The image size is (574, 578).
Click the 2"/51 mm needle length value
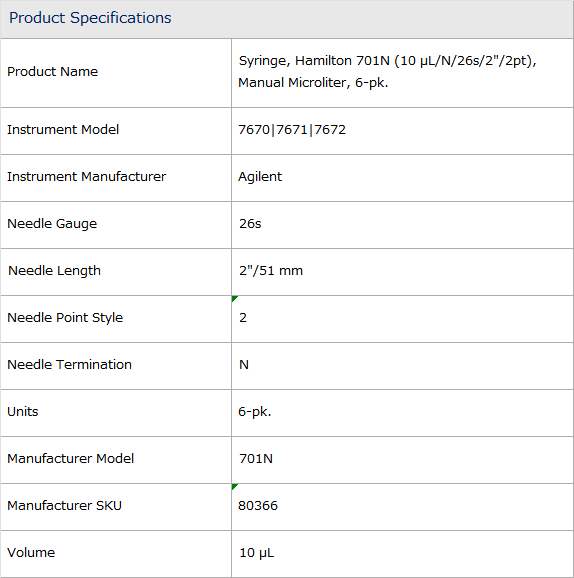271,271
